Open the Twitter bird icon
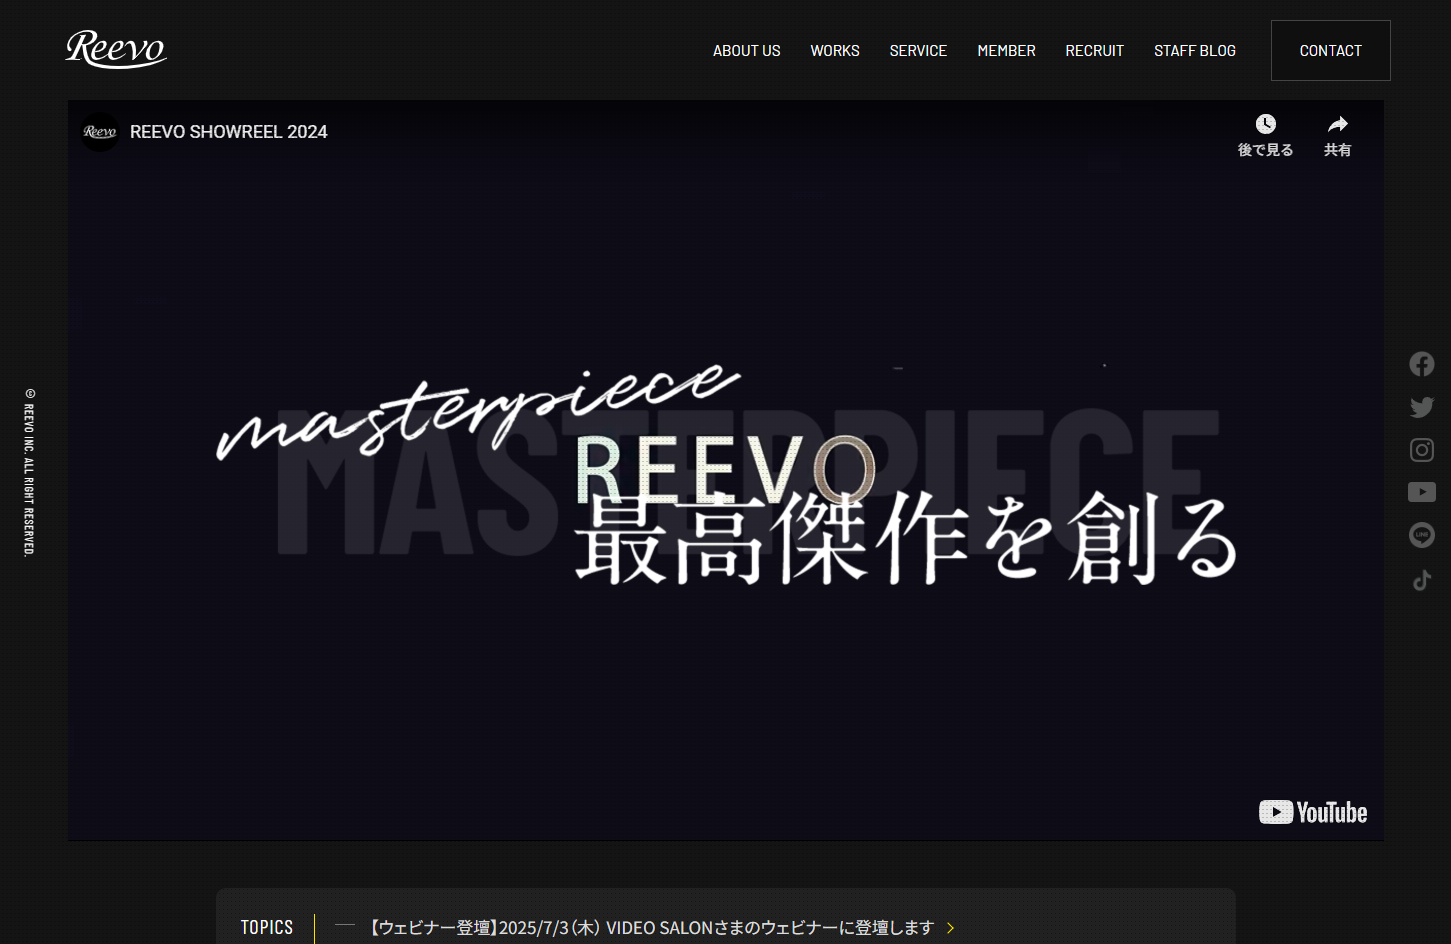The width and height of the screenshot is (1451, 944). click(x=1421, y=407)
